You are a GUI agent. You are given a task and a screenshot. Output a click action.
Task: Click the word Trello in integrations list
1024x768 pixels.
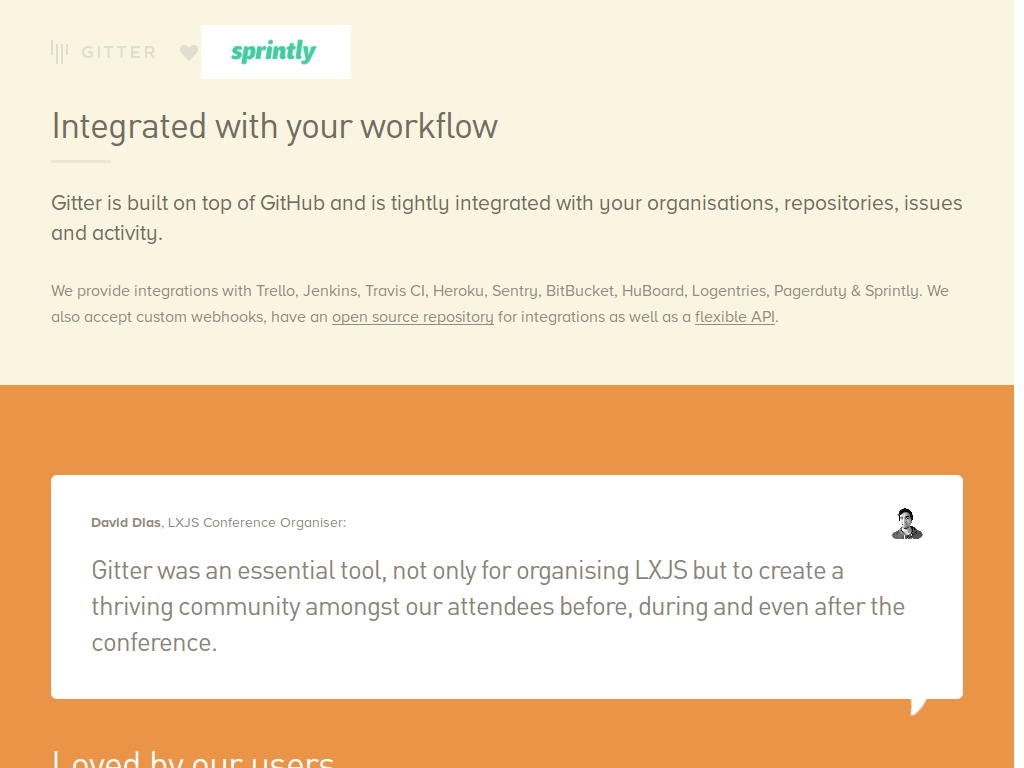[x=275, y=291]
